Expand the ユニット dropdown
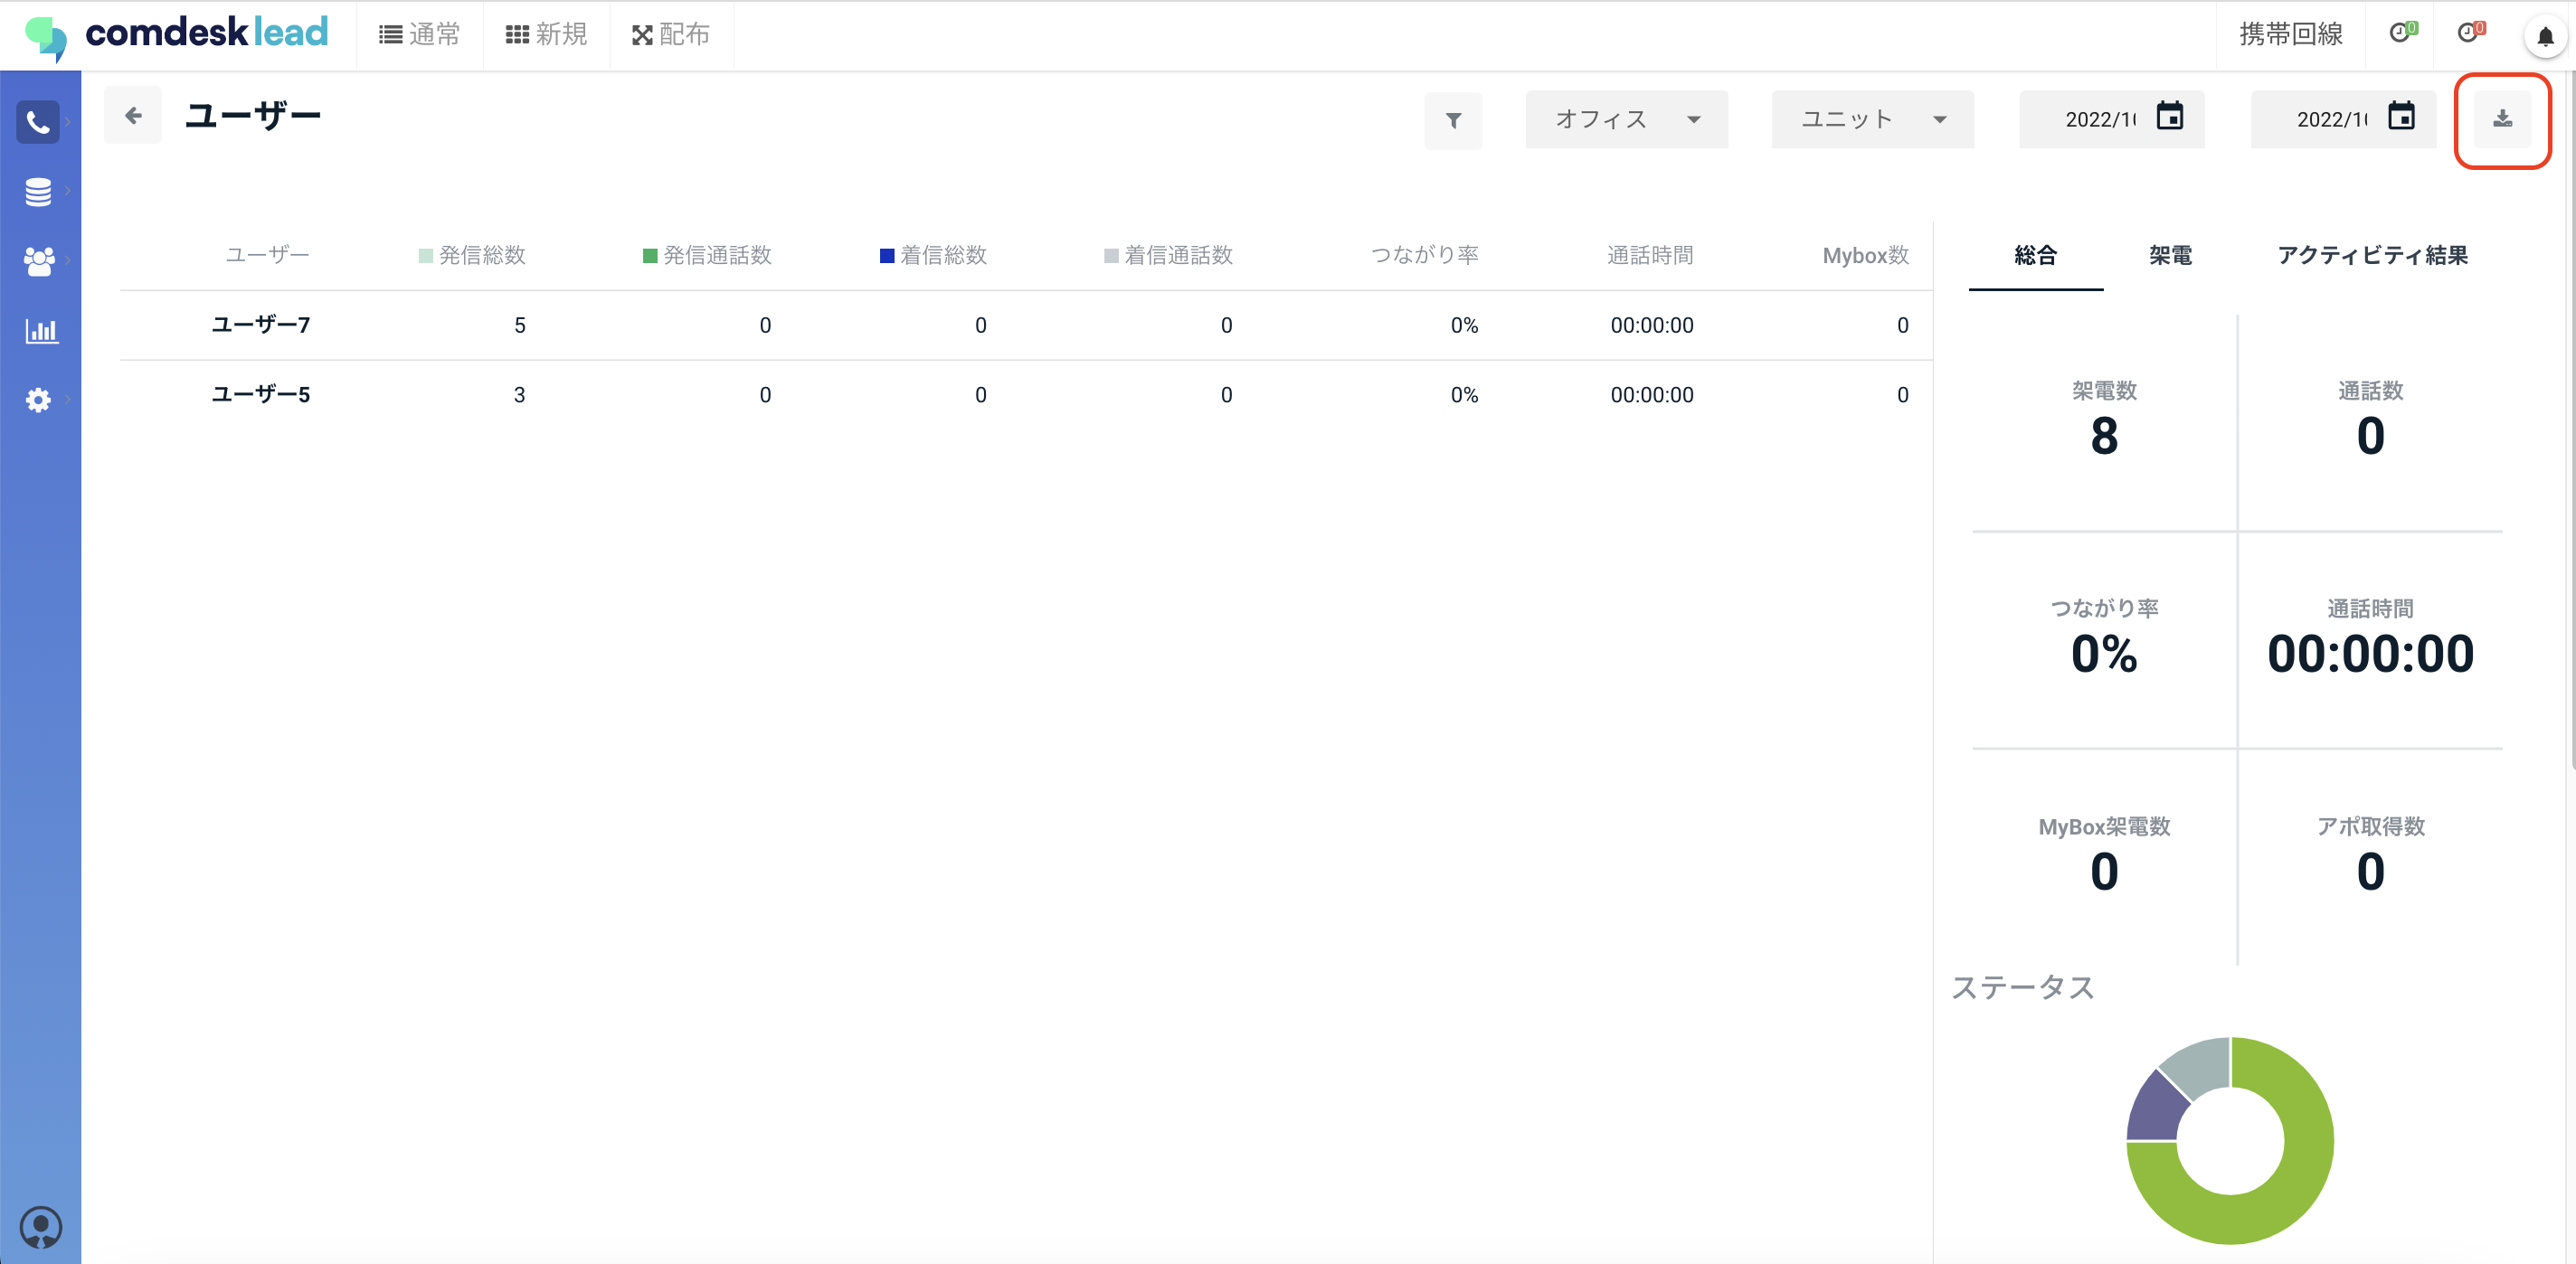The height and width of the screenshot is (1264, 2576). pos(1872,119)
